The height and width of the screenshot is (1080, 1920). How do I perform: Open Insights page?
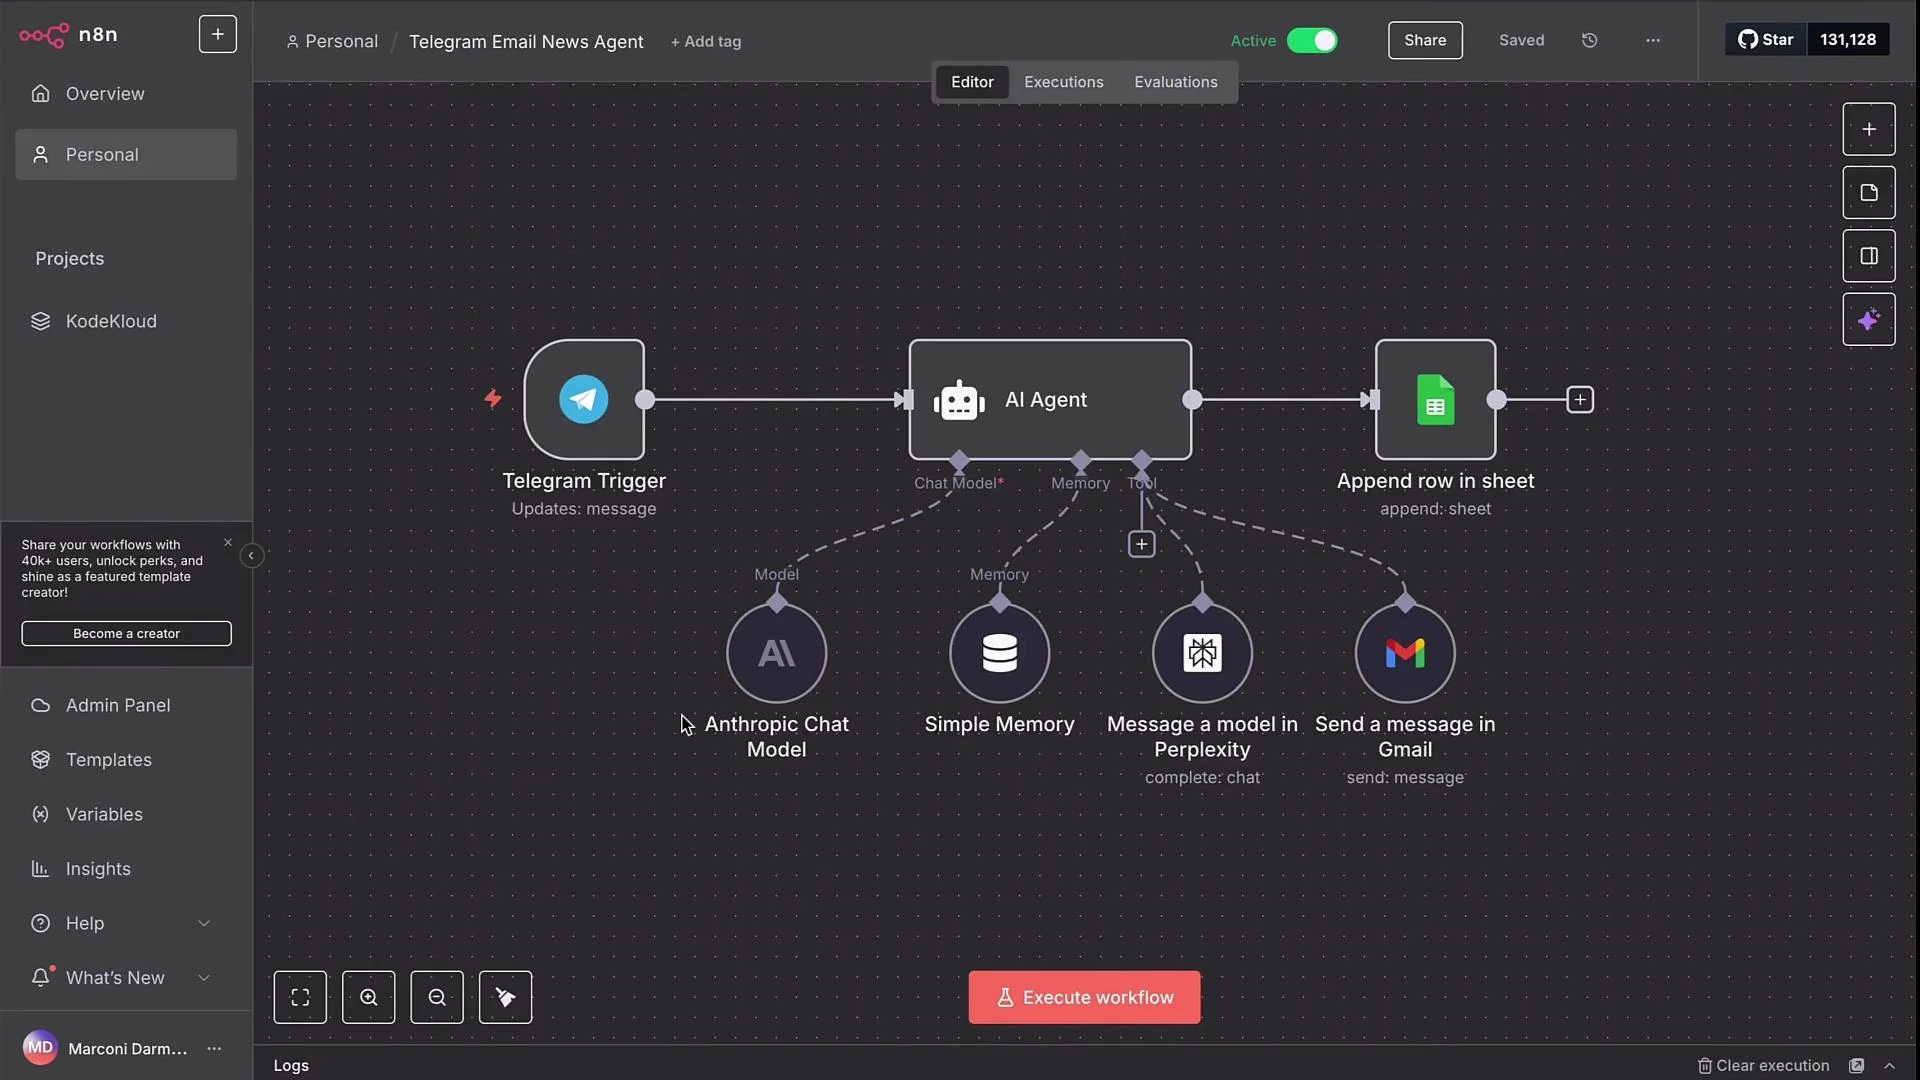126,869
